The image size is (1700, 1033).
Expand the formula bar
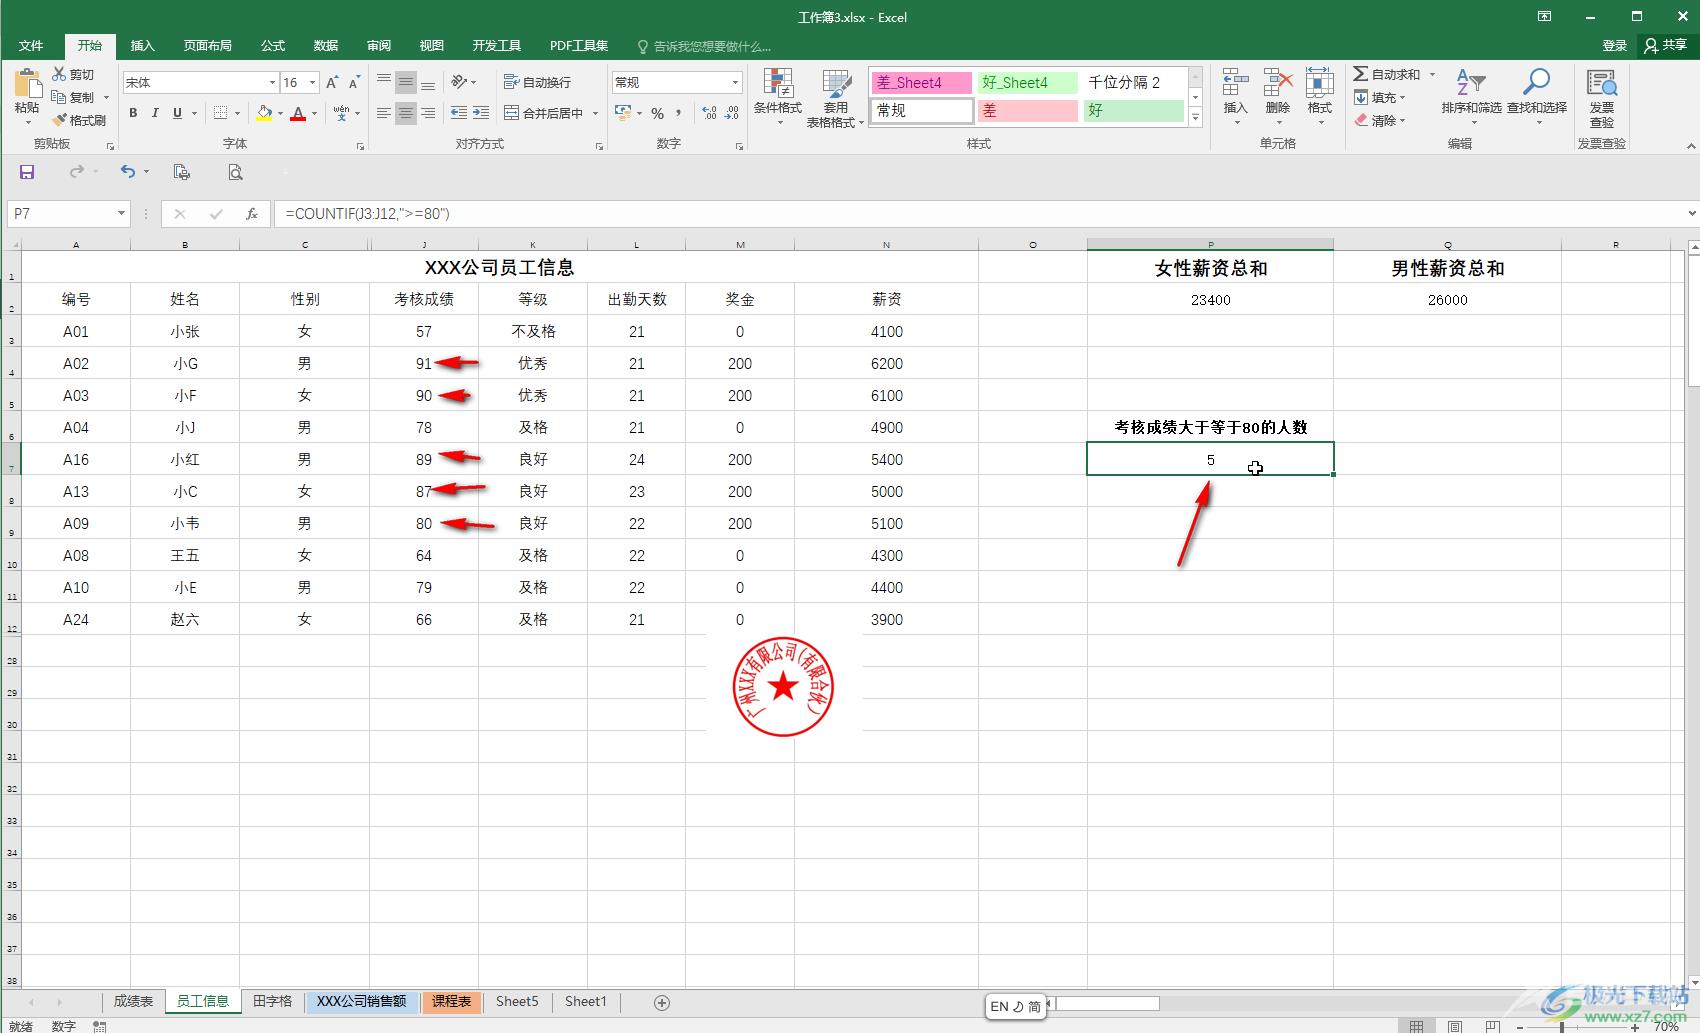point(1691,213)
